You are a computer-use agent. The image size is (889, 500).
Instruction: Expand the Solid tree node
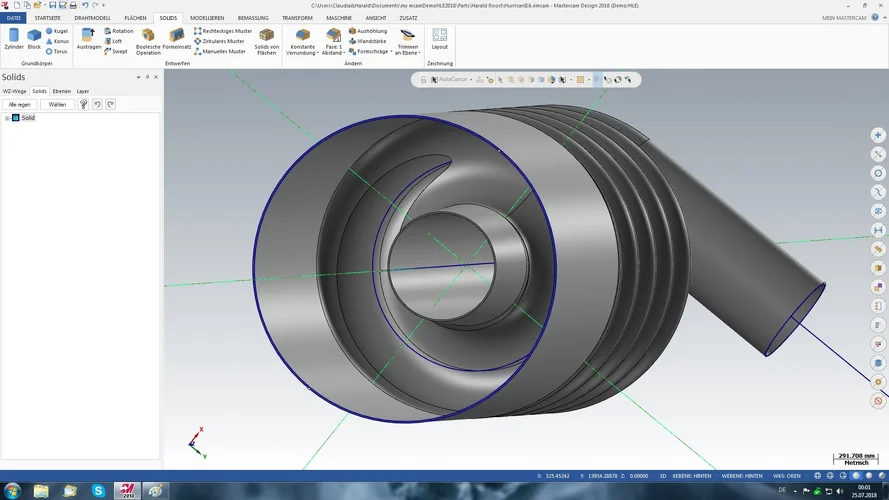(x=7, y=118)
